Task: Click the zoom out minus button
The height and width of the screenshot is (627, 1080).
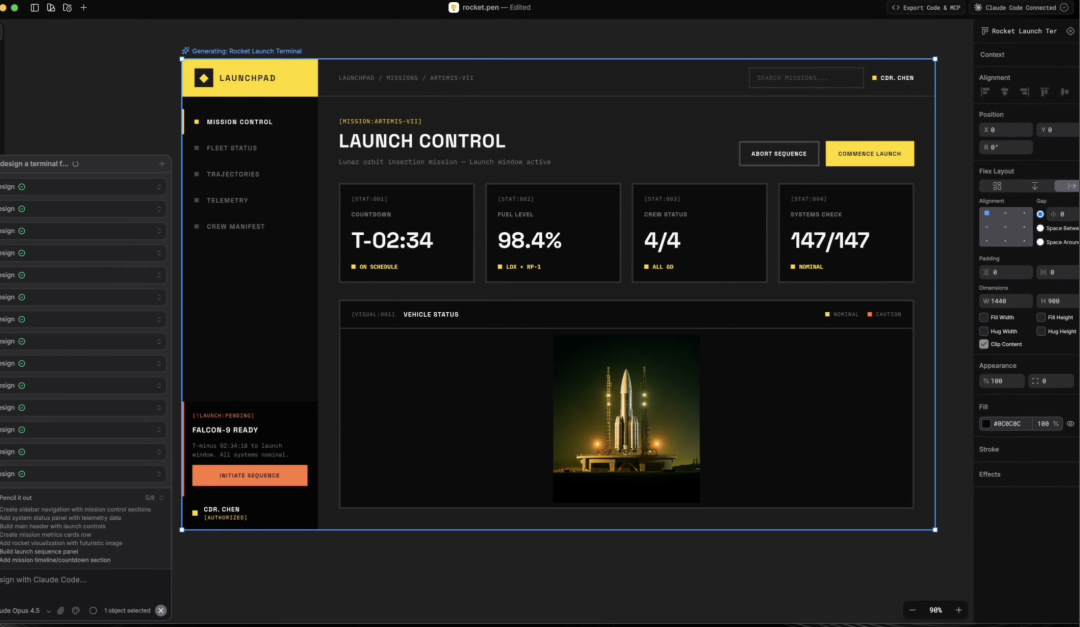Action: click(912, 610)
